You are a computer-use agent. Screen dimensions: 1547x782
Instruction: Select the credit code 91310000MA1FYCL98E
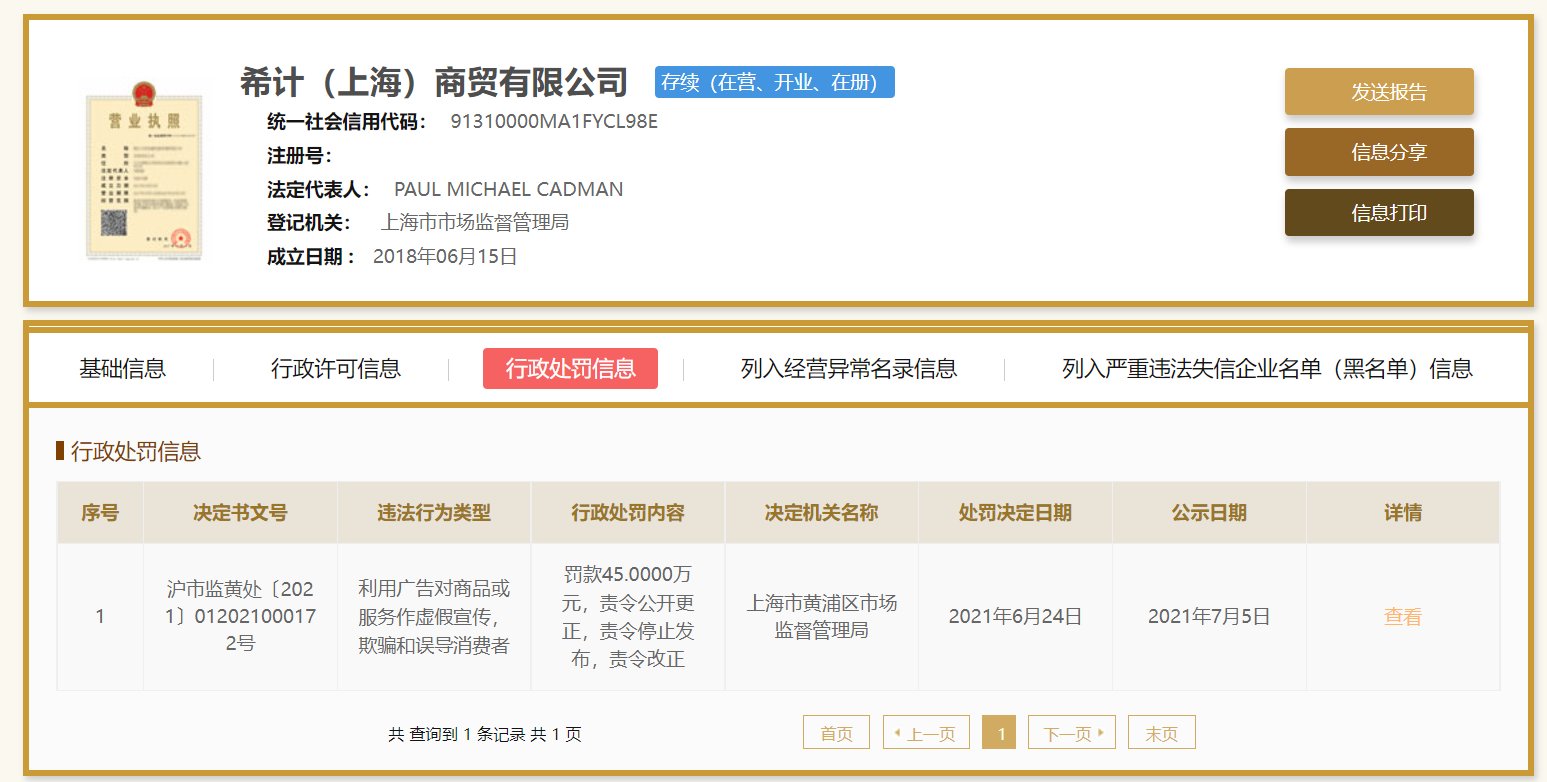tap(554, 122)
